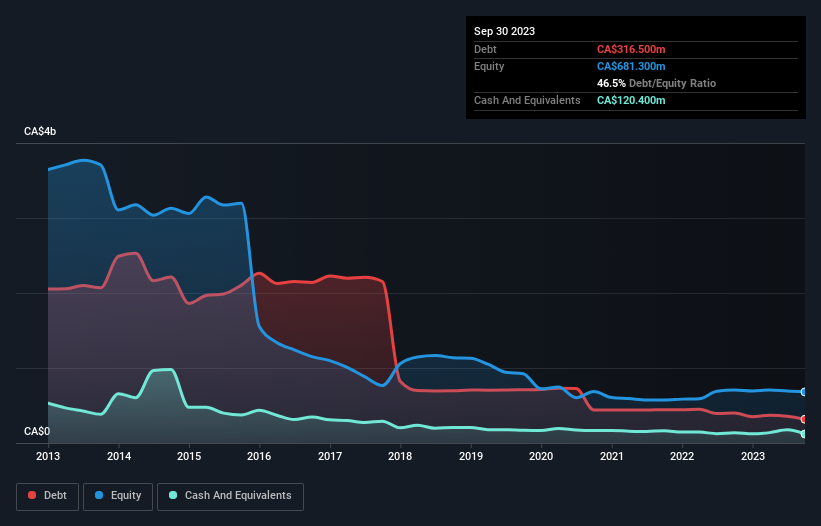The height and width of the screenshot is (526, 821).
Task: Click the CA$0 y-axis label
Action: point(37,431)
